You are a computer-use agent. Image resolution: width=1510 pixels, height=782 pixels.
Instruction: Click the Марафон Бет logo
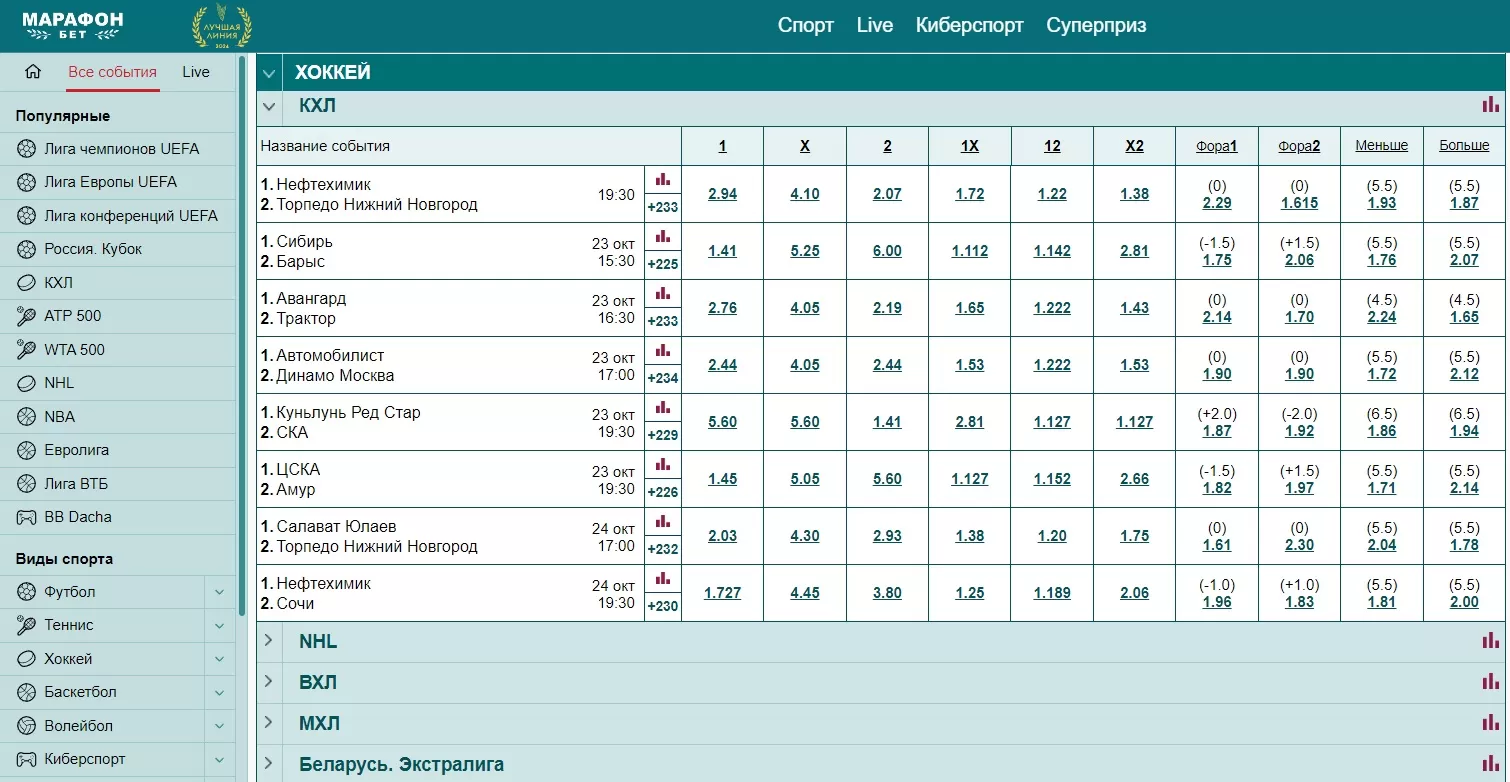point(73,26)
